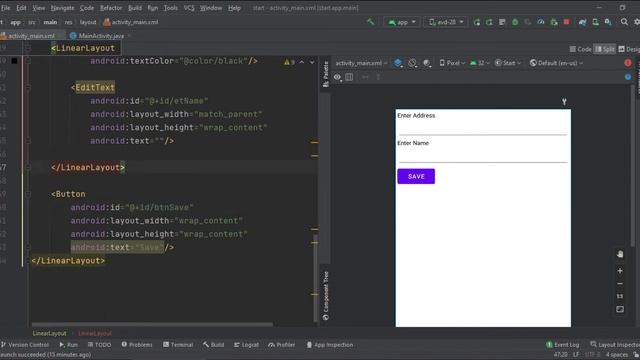Switch to Code view mode
Image resolution: width=640 pixels, height=360 pixels.
click(x=580, y=49)
